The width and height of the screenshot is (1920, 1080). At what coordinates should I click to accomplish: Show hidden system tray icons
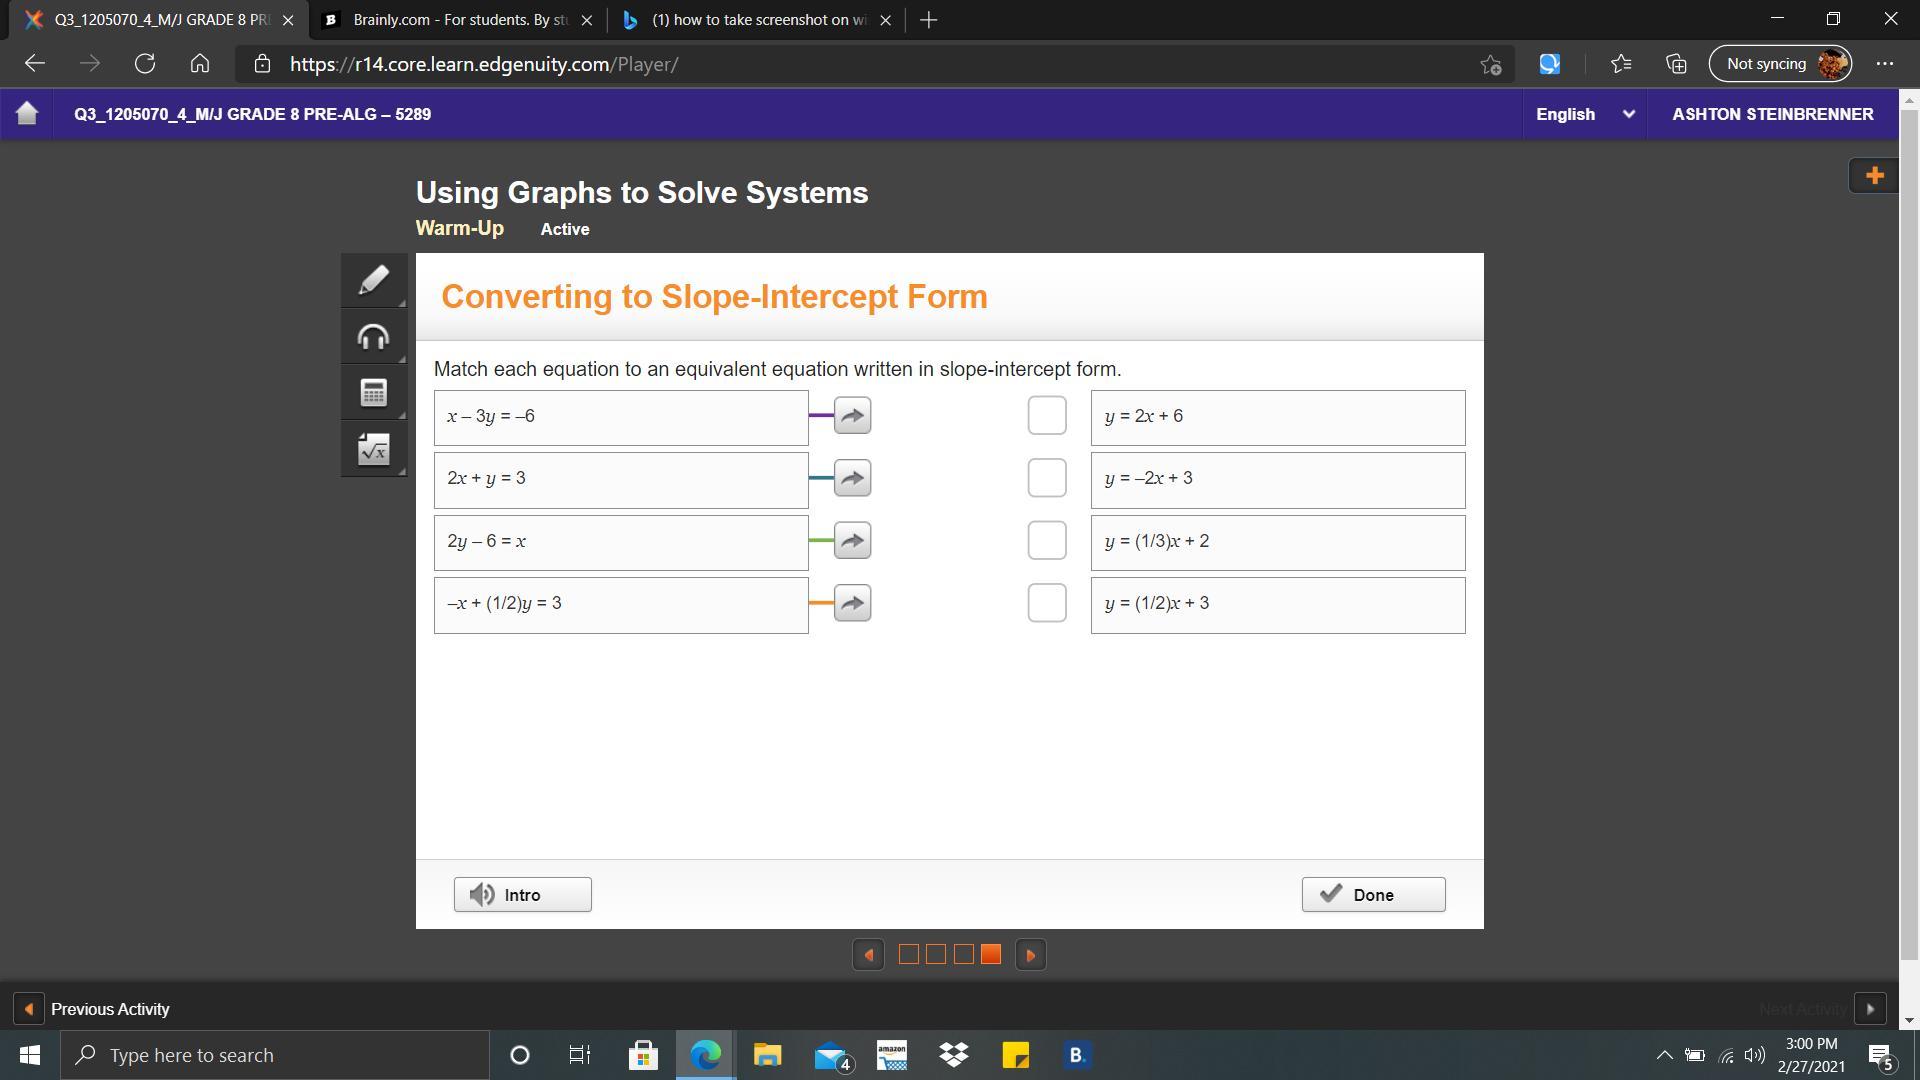(x=1664, y=1055)
